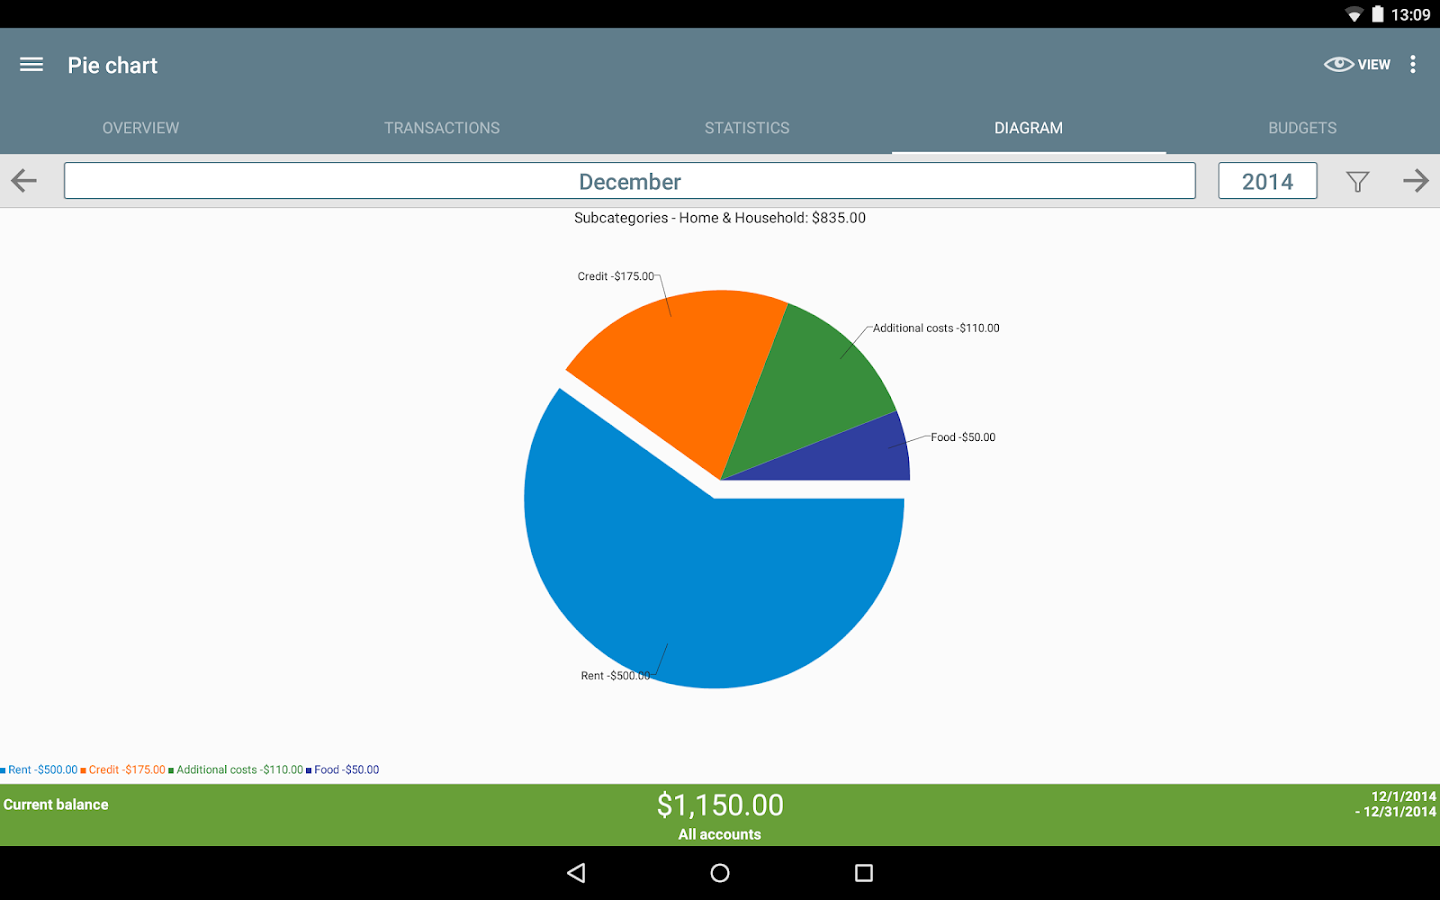The image size is (1440, 900).
Task: Tap the $1,150.00 All accounts balance
Action: pyautogui.click(x=720, y=816)
